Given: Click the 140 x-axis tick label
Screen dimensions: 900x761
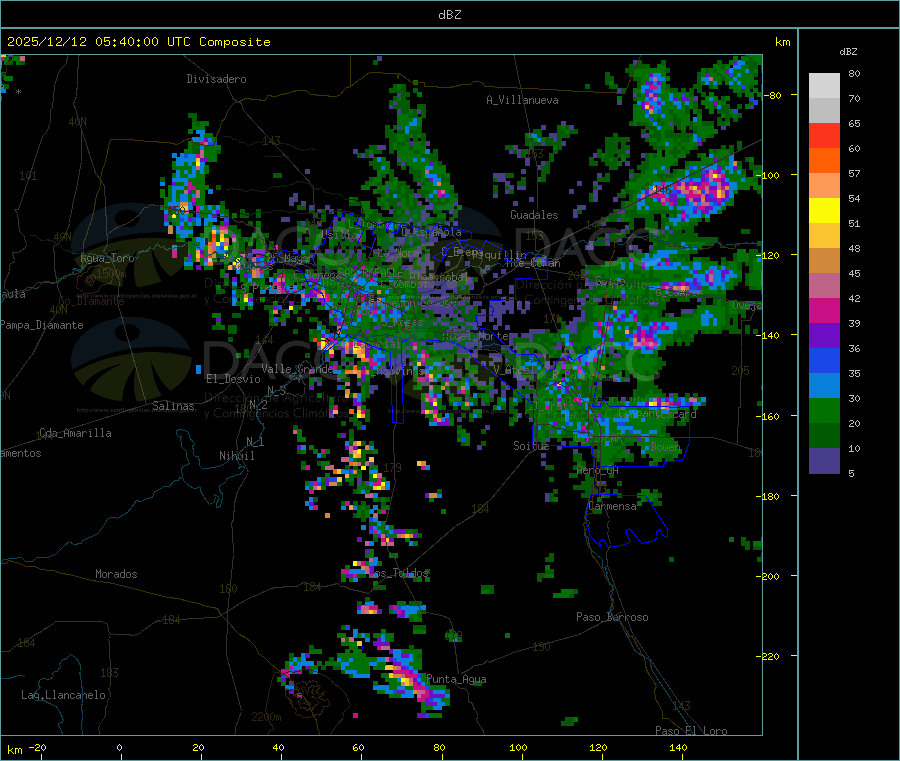Looking at the screenshot, I should tap(678, 747).
